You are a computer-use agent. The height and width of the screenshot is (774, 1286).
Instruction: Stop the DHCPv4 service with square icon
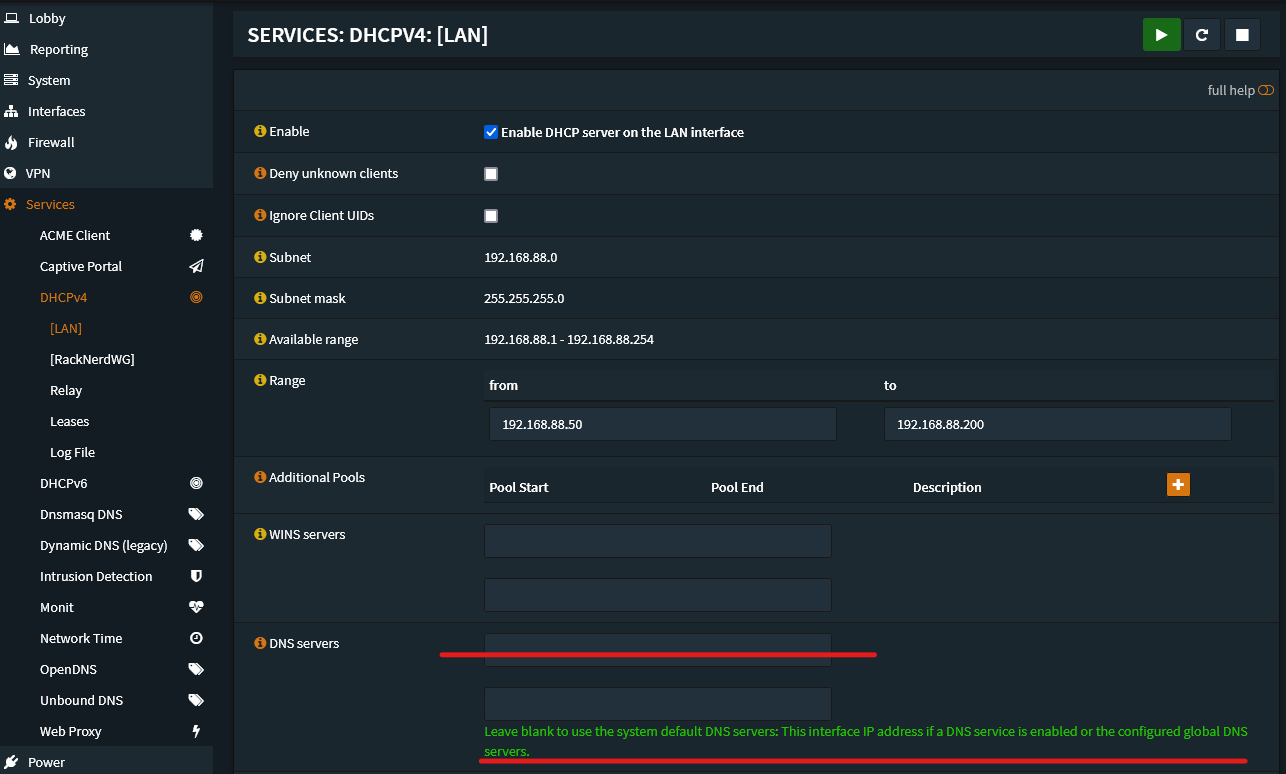coord(1242,34)
